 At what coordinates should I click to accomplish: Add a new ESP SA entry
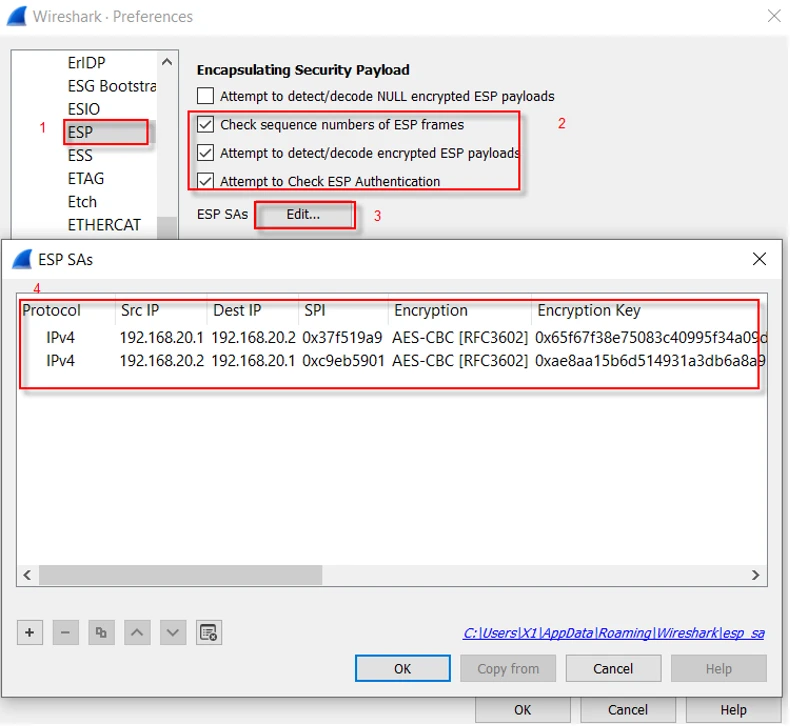[x=30, y=632]
